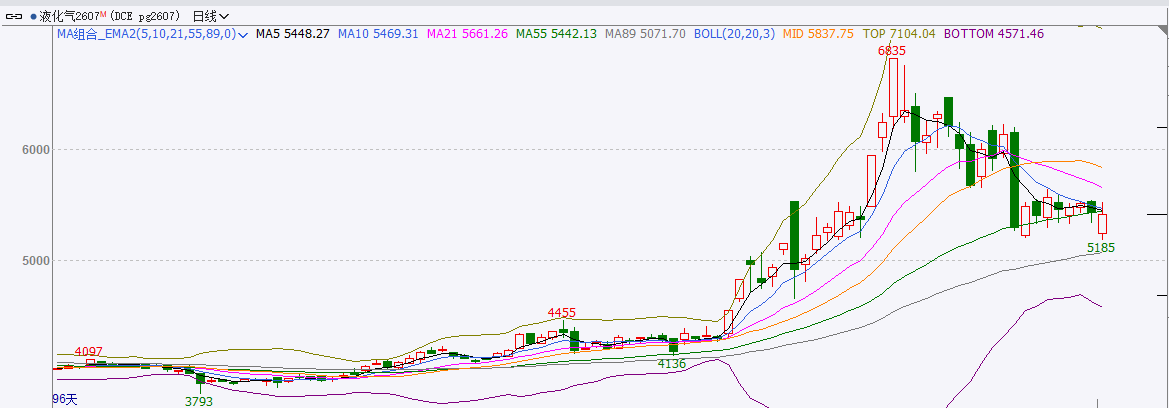Expand the MA组合_EMA2 indicator dropdown
Viewport: 1169px width, 408px height.
243,34
